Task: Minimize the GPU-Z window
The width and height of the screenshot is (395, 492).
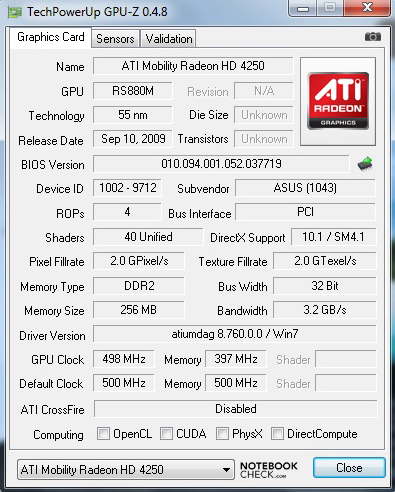Action: pyautogui.click(x=303, y=8)
